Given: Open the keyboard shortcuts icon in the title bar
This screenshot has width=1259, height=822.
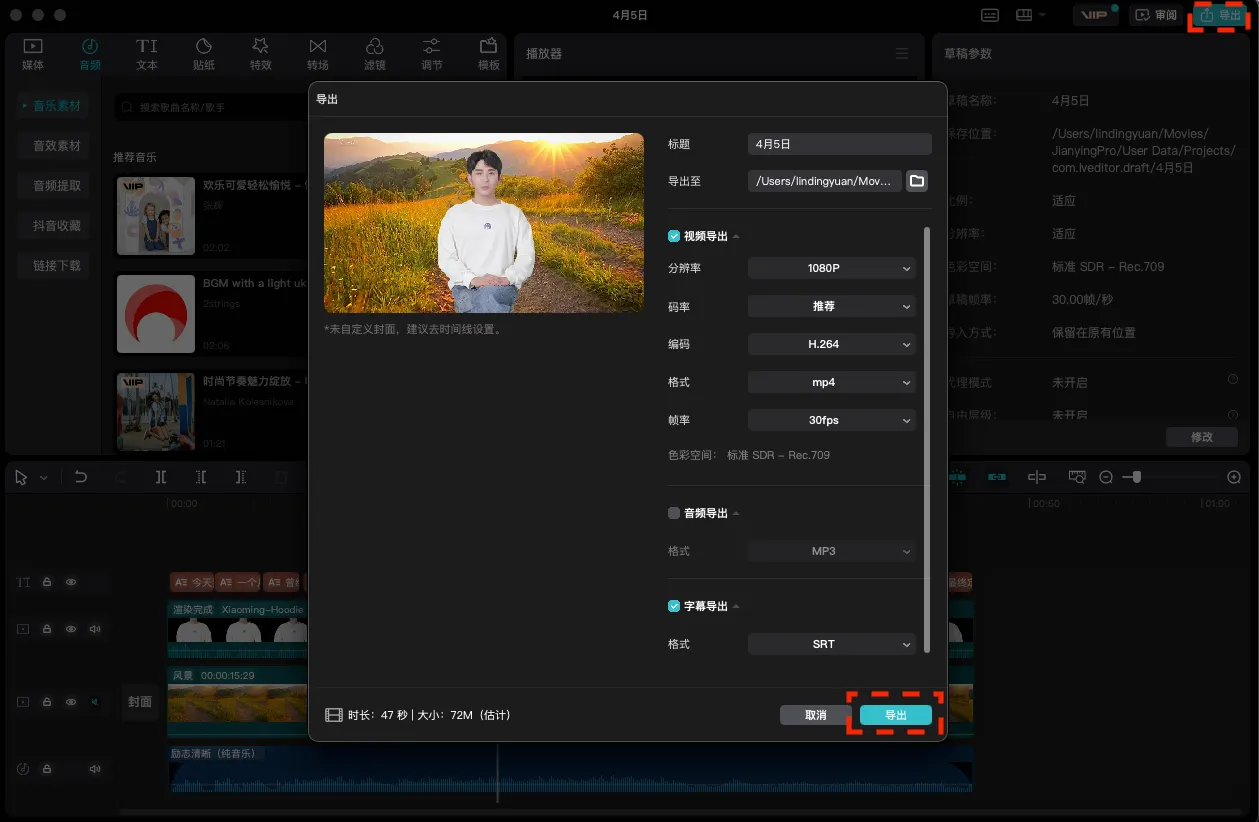Looking at the screenshot, I should tap(990, 15).
